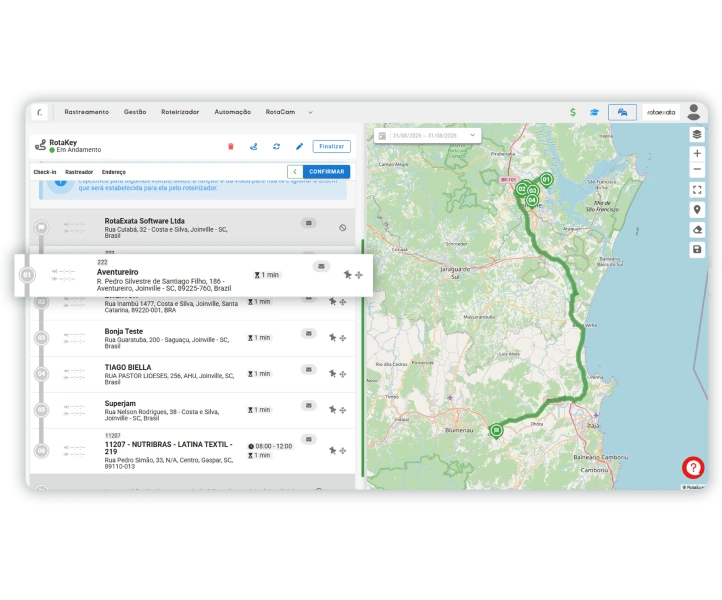Select the Check-in tab
722x600 pixels.
click(x=45, y=172)
